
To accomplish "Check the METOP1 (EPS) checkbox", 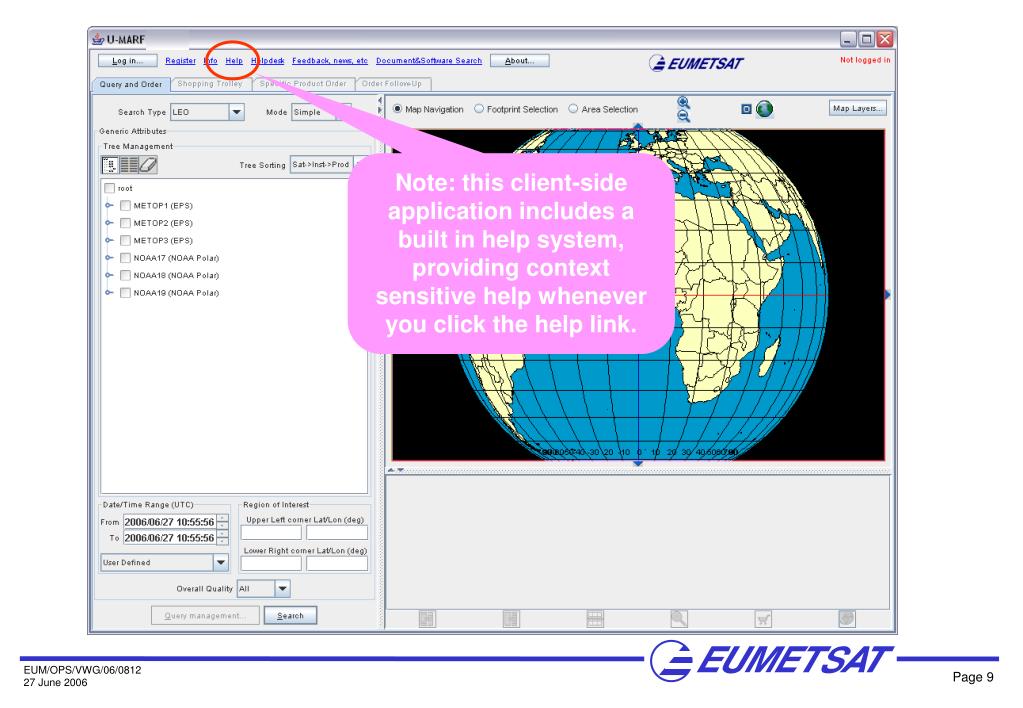I will [125, 206].
